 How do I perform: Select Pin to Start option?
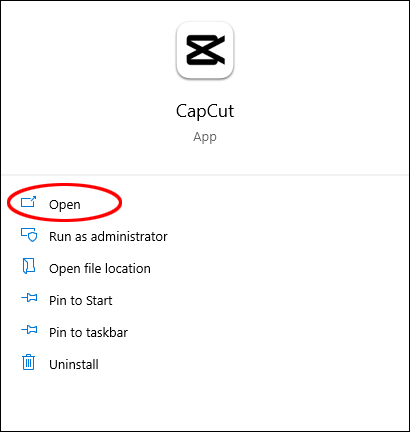coord(80,300)
